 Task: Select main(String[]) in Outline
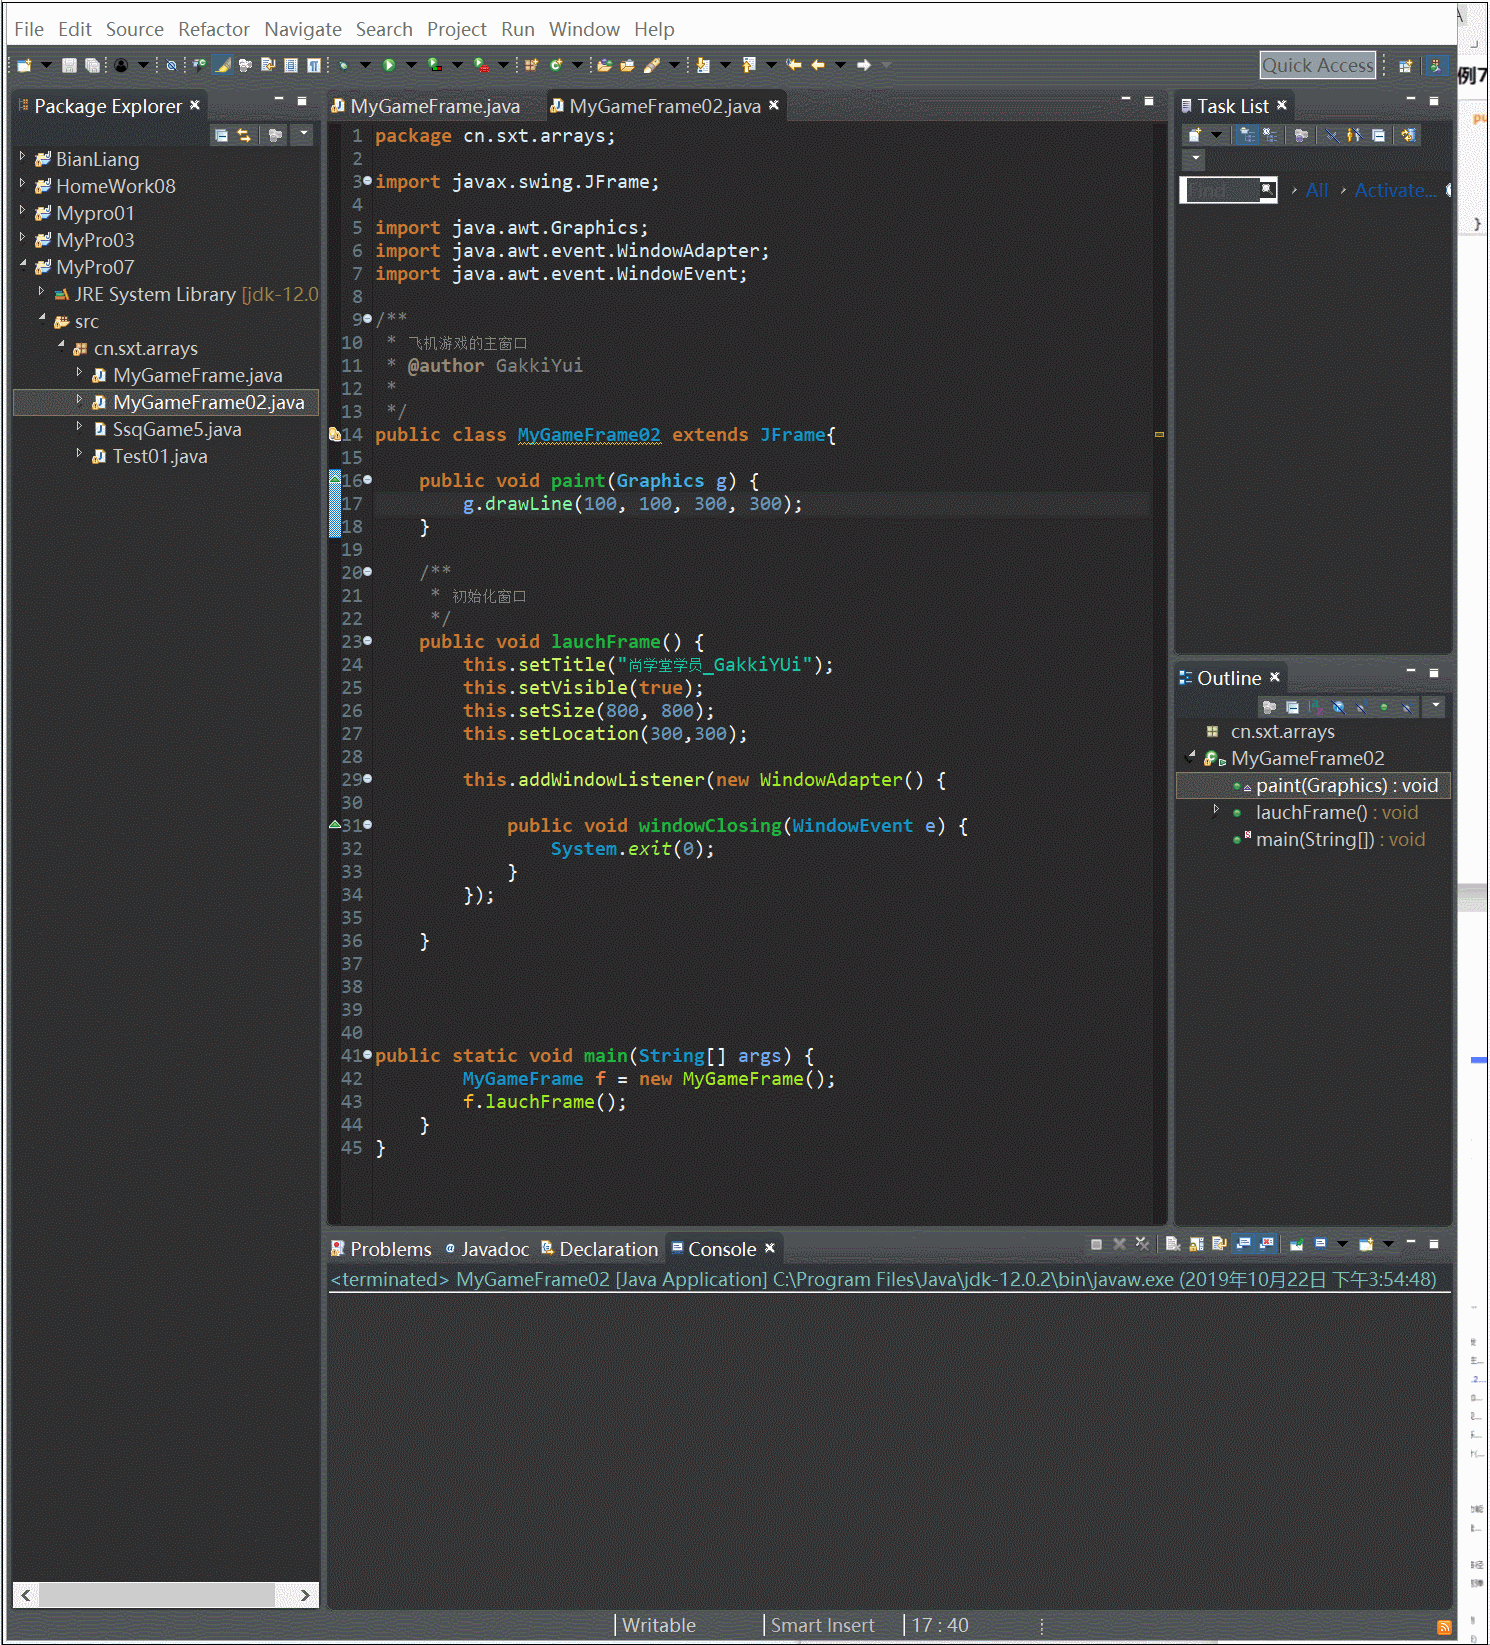click(x=1340, y=839)
